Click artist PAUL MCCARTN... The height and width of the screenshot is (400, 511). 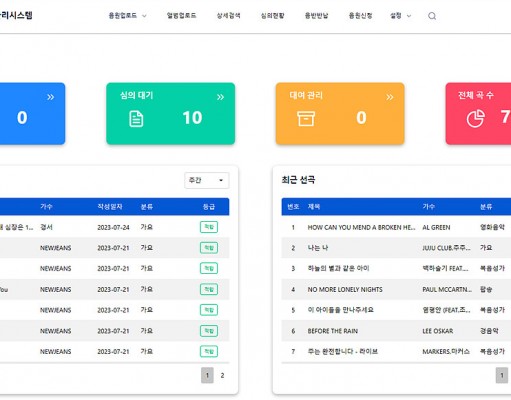pos(447,289)
